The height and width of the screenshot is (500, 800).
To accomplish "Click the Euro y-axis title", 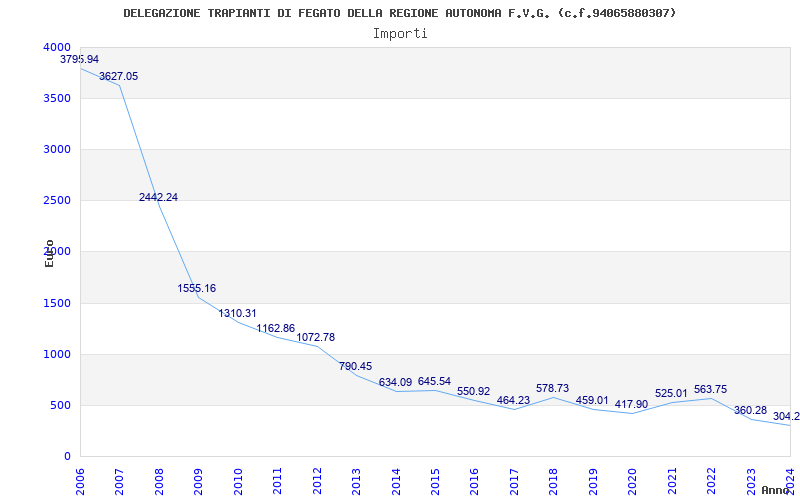I will pos(49,253).
